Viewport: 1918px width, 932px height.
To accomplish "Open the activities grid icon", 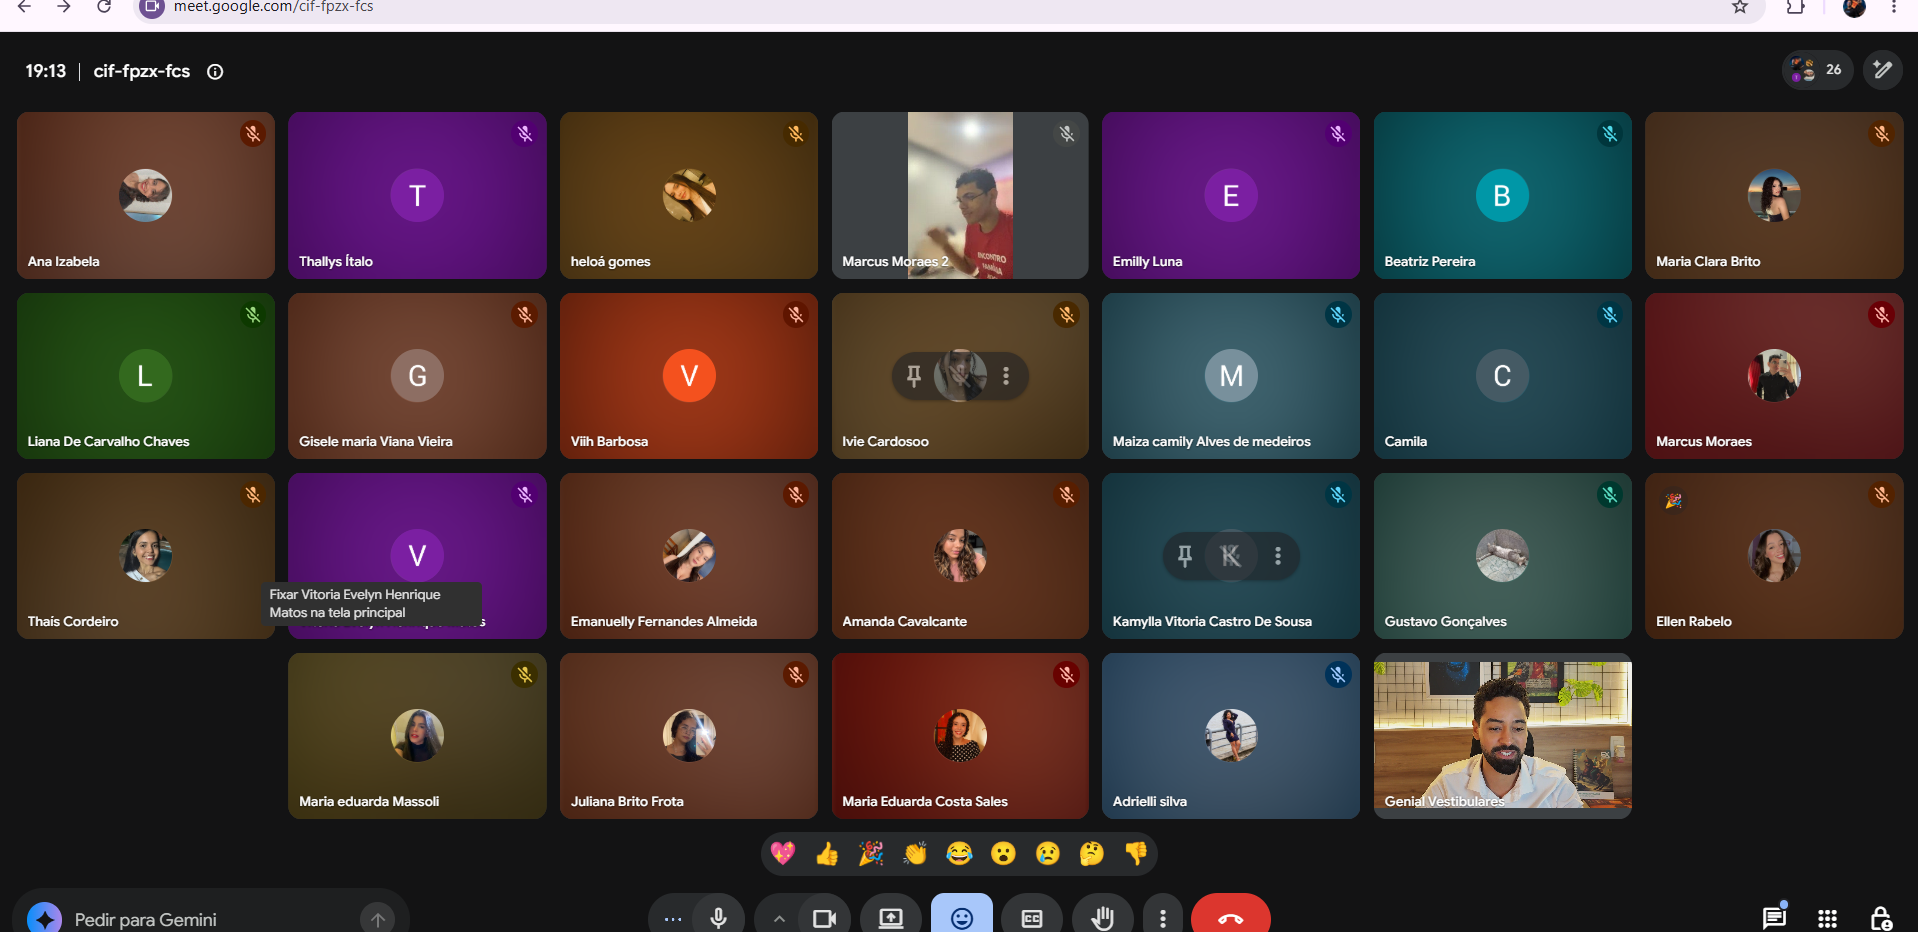I will 1827,918.
